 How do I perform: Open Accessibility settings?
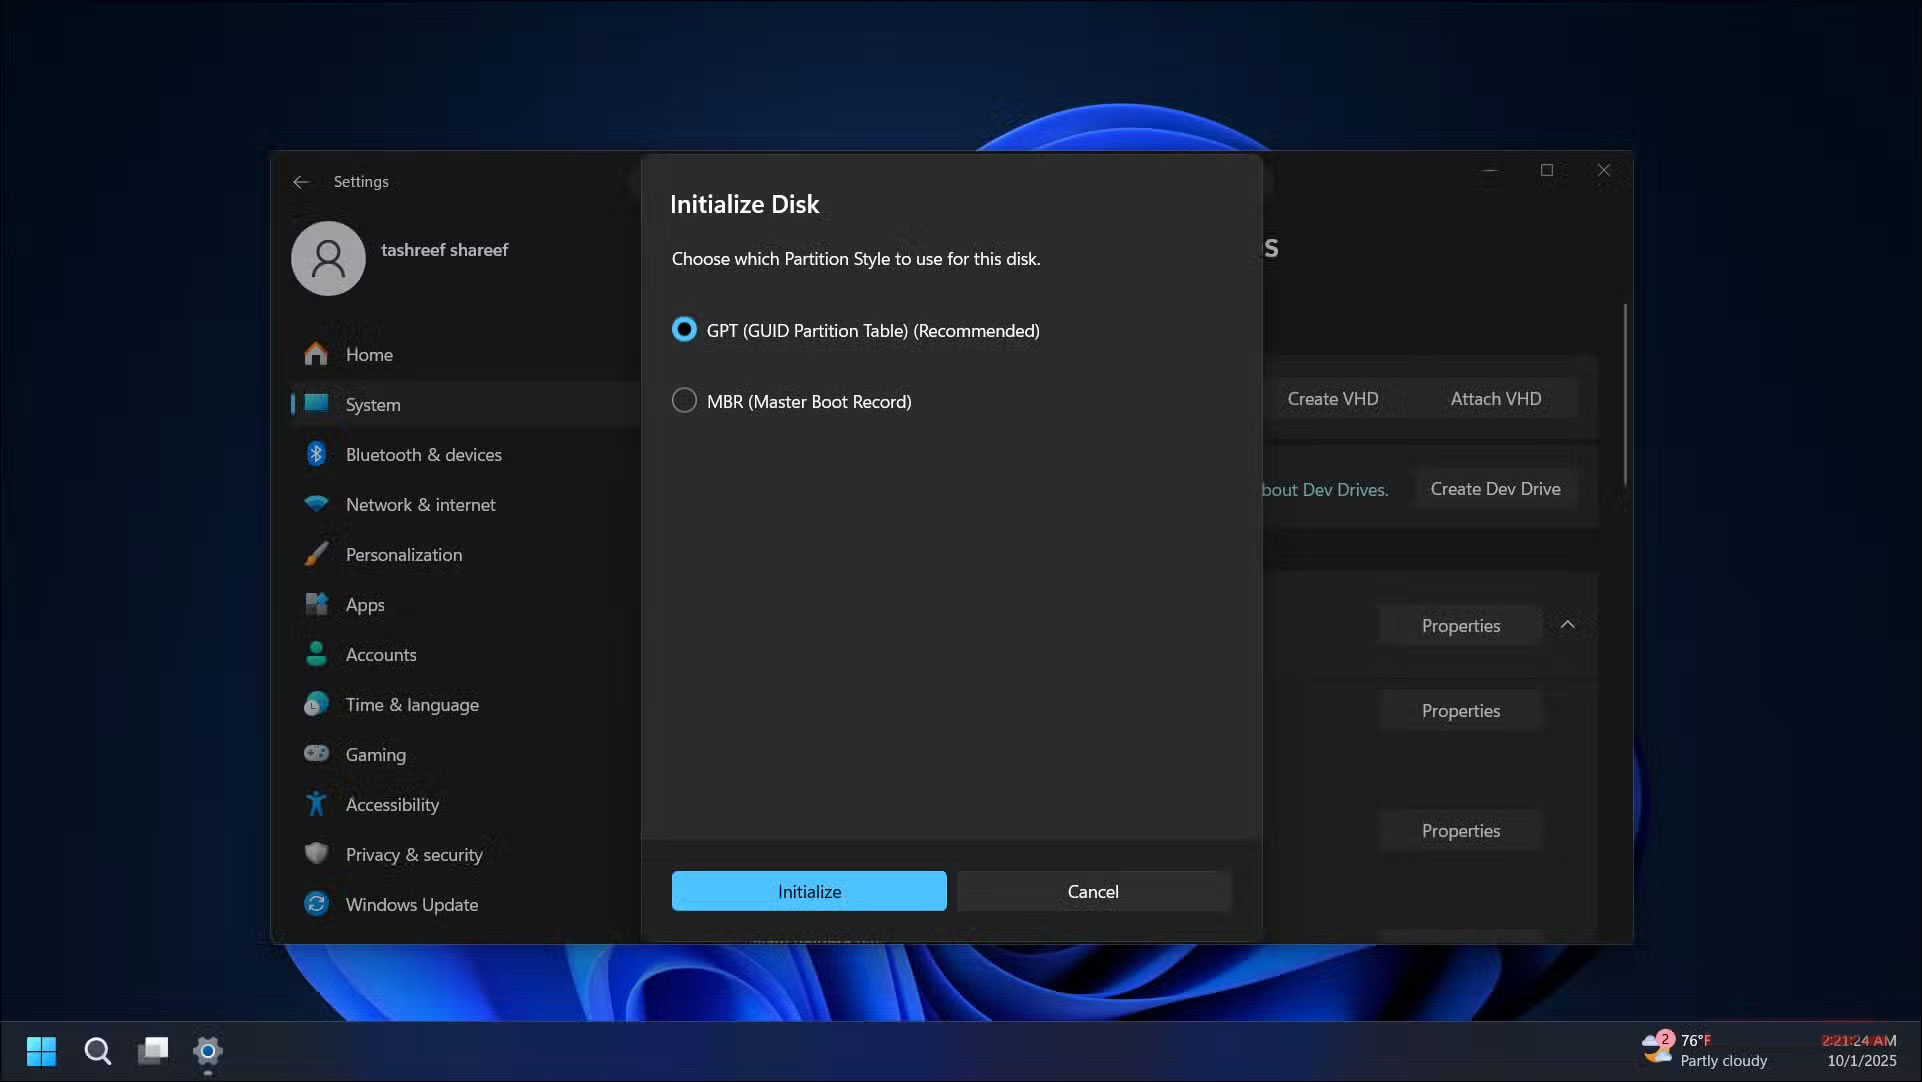(x=392, y=804)
